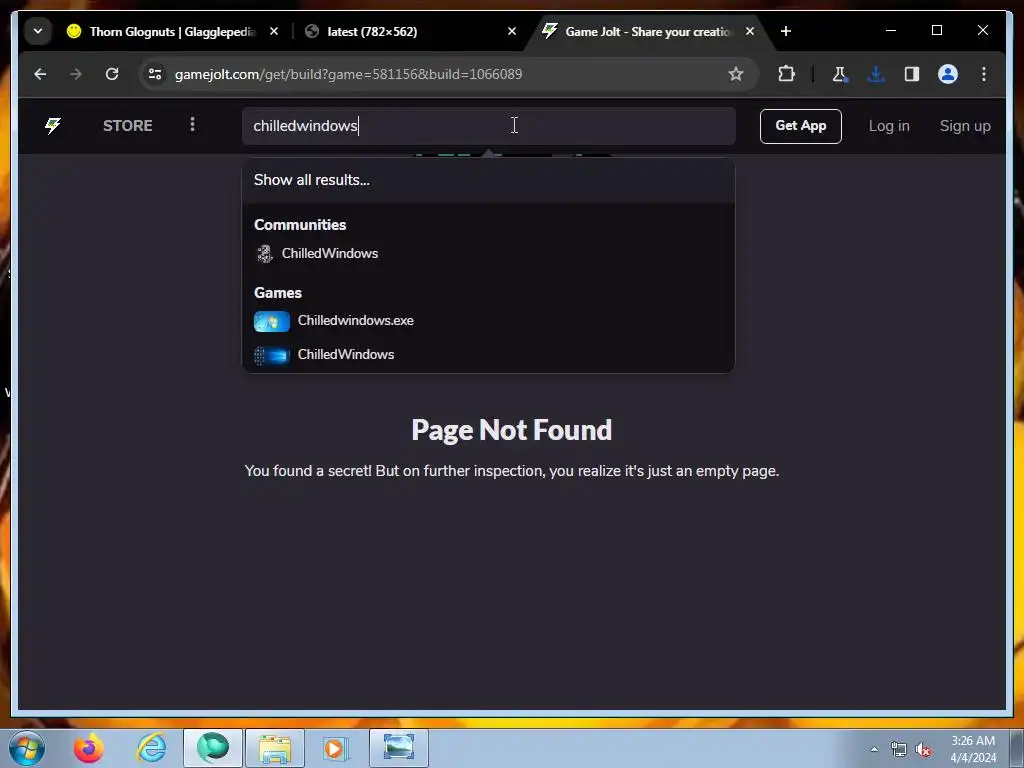
Task: Click the browser forward arrow
Action: pyautogui.click(x=76, y=74)
